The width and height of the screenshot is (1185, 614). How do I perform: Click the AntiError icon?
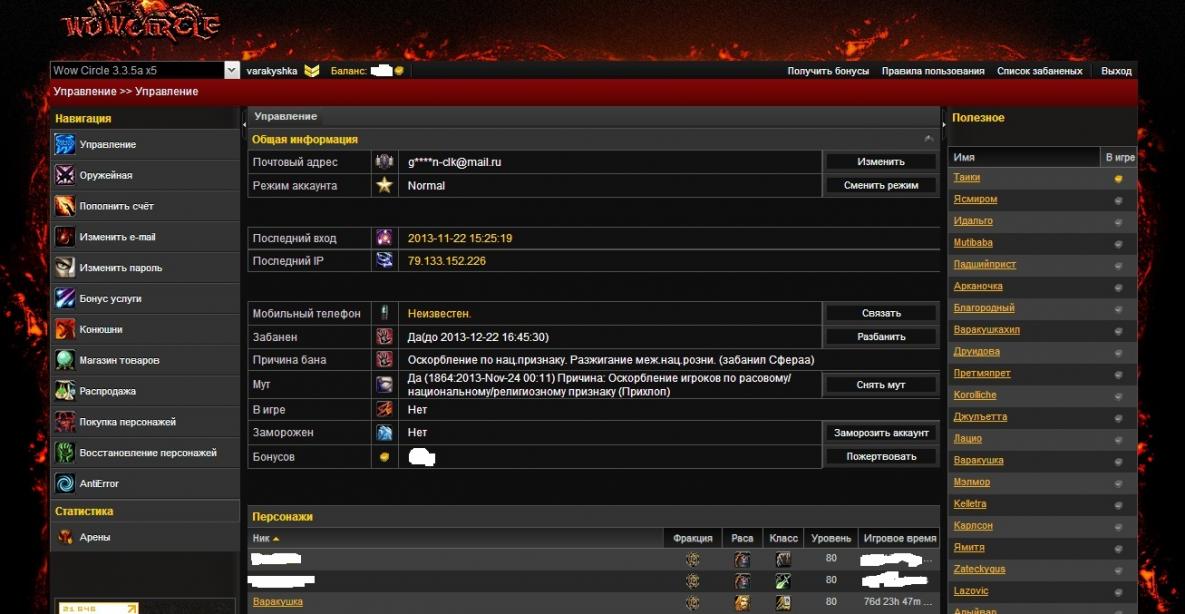[x=65, y=484]
